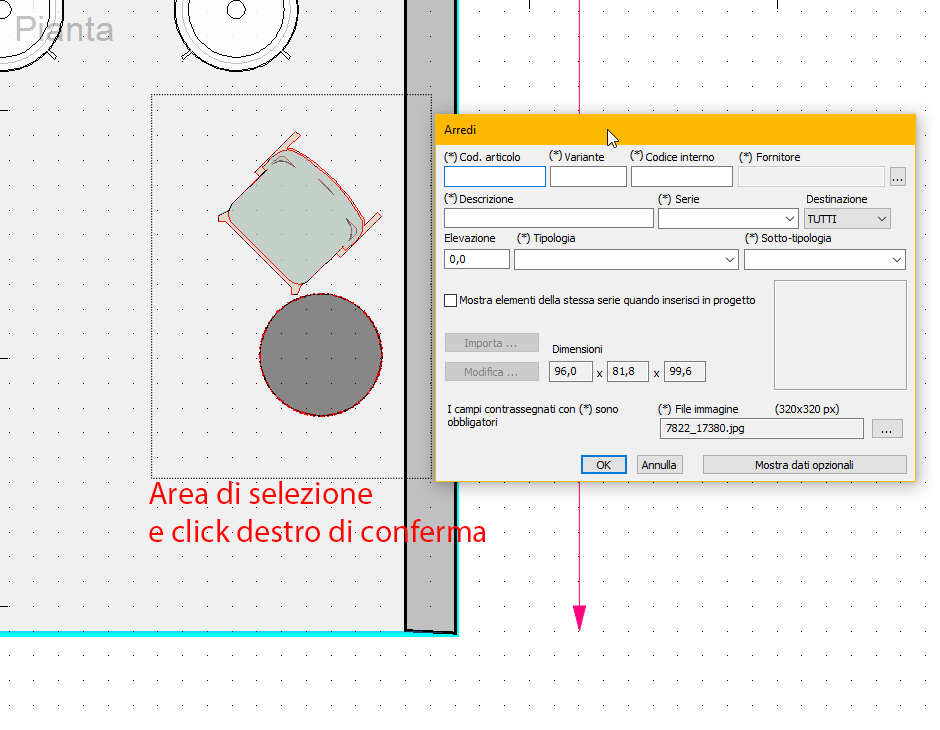Select the 81,8 dimension field
This screenshot has width=940, height=730.
tap(628, 372)
